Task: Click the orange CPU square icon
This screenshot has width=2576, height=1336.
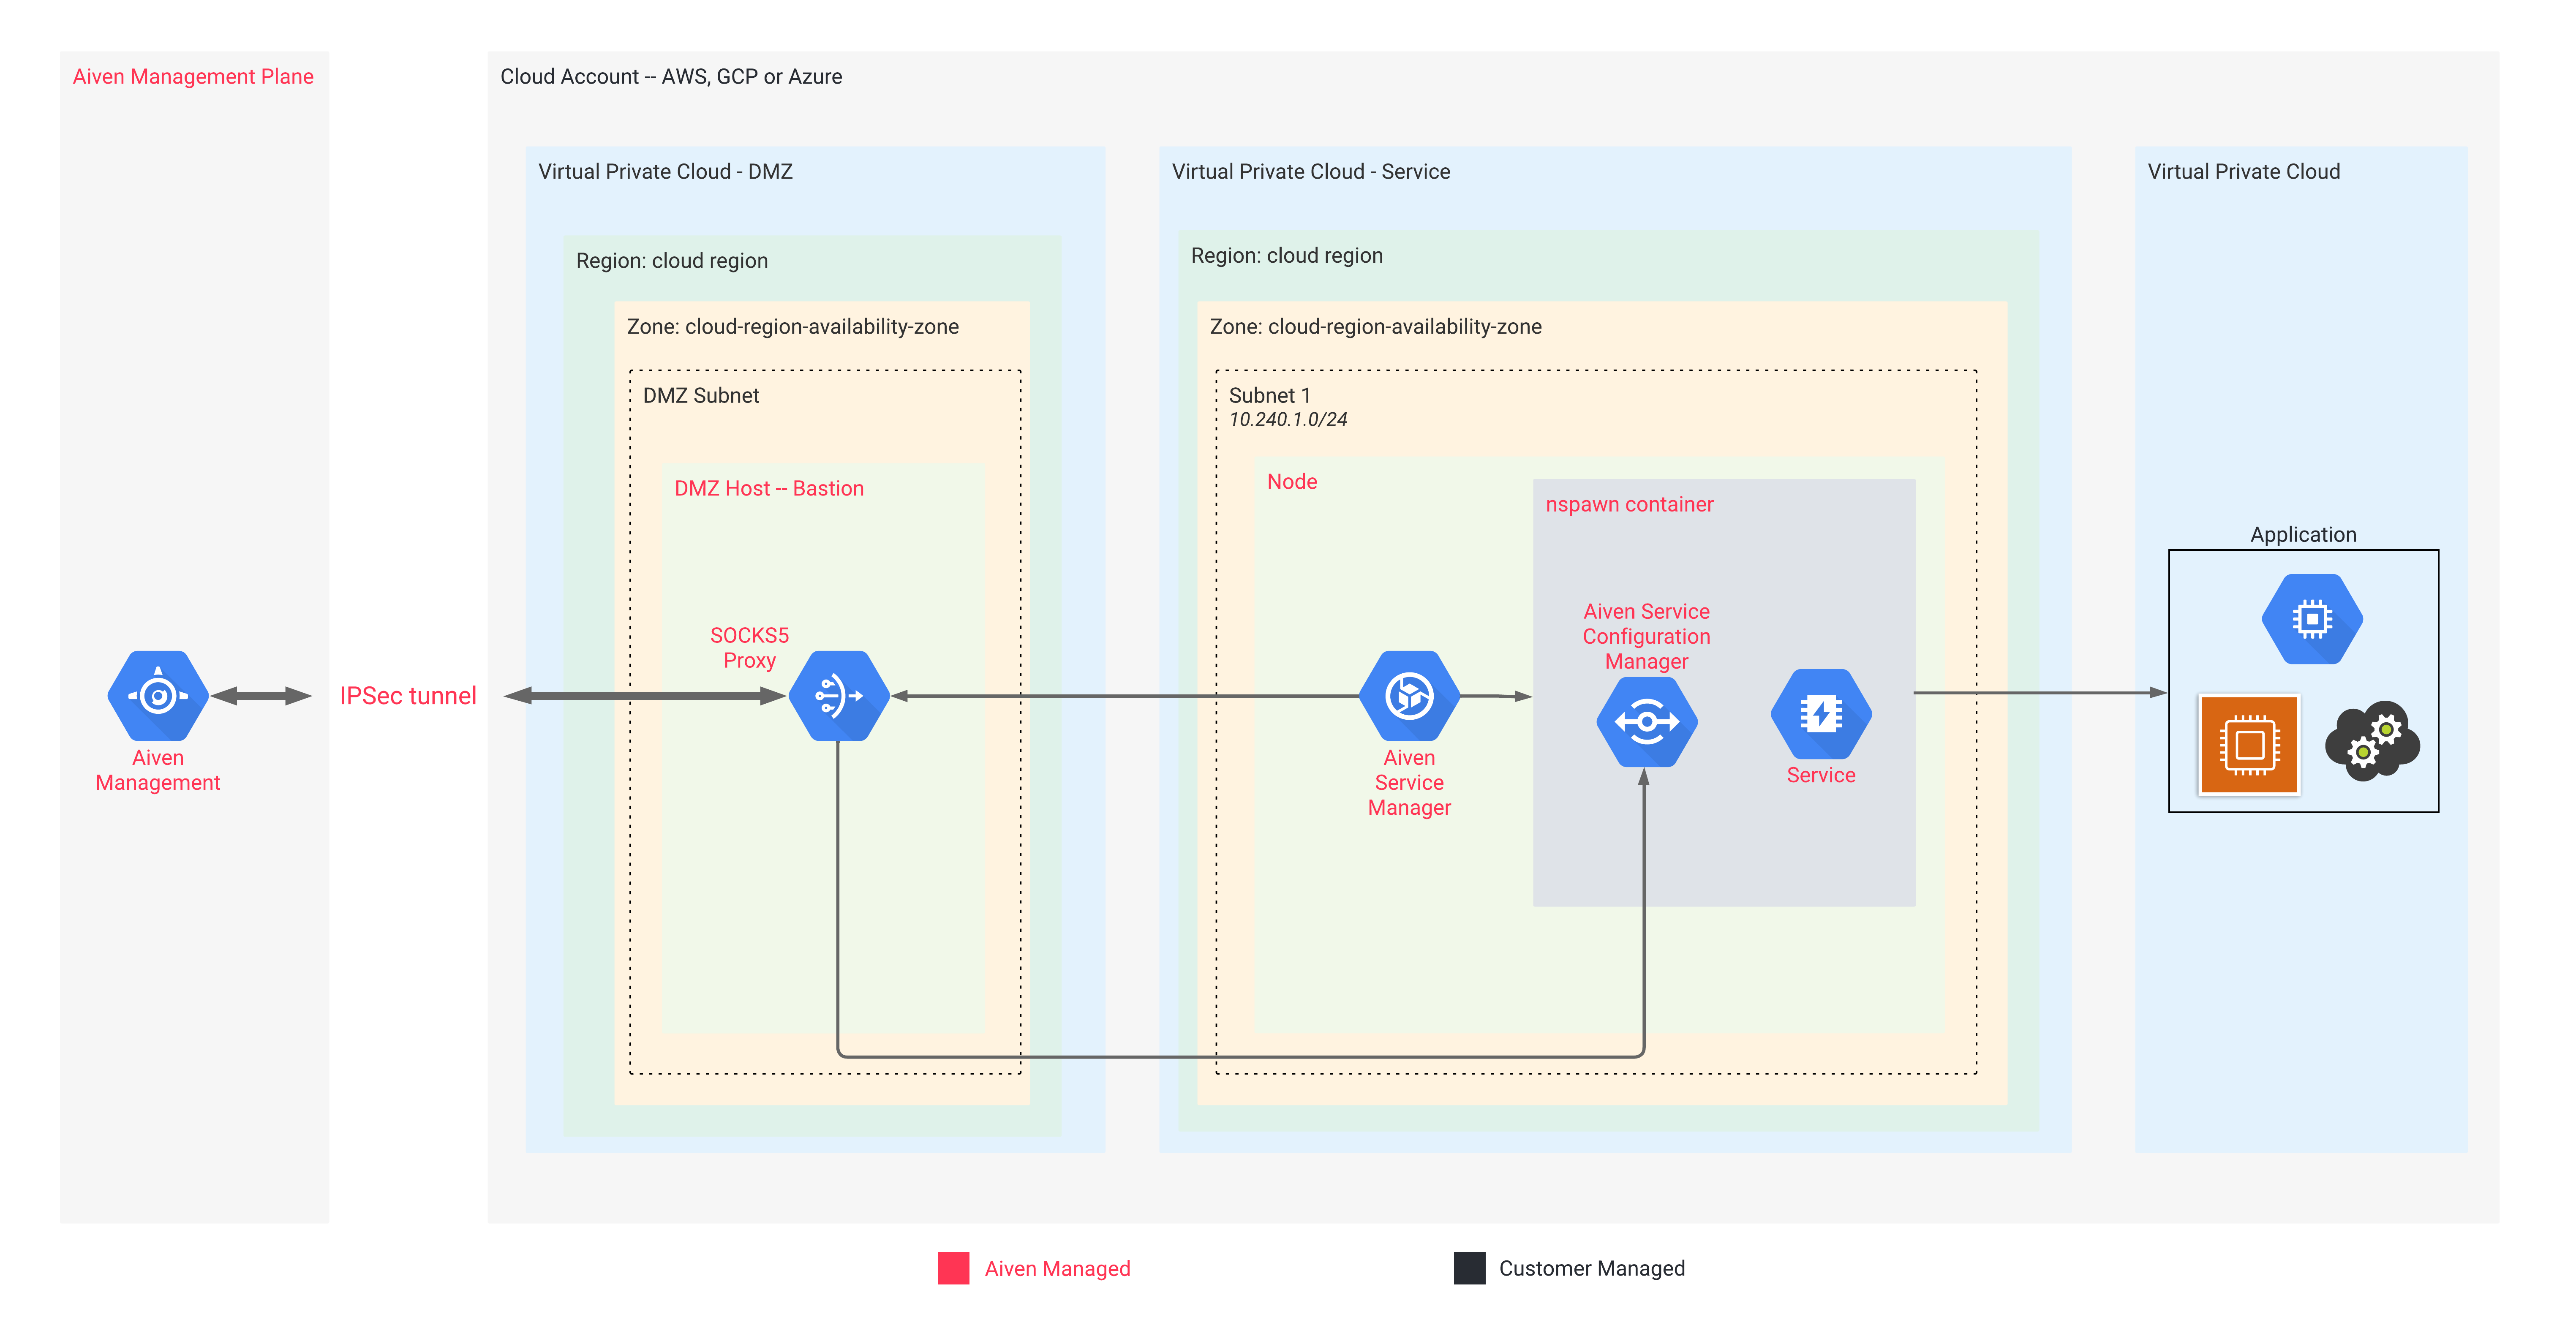Action: point(2249,745)
